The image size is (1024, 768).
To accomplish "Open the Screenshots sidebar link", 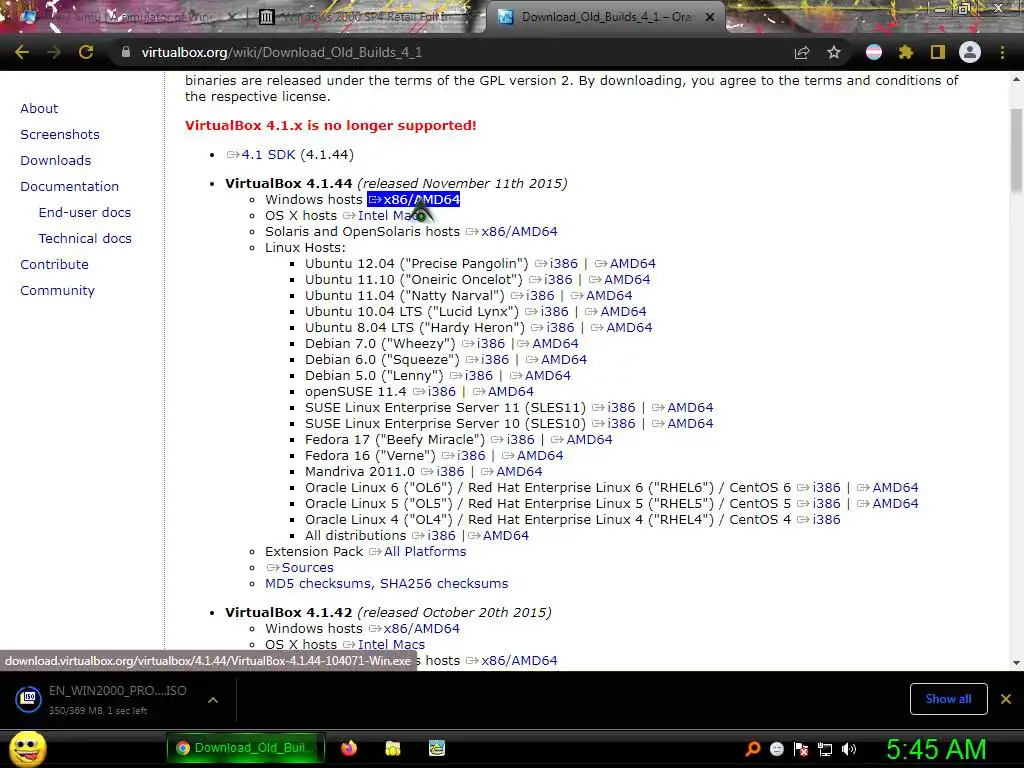I will (60, 135).
